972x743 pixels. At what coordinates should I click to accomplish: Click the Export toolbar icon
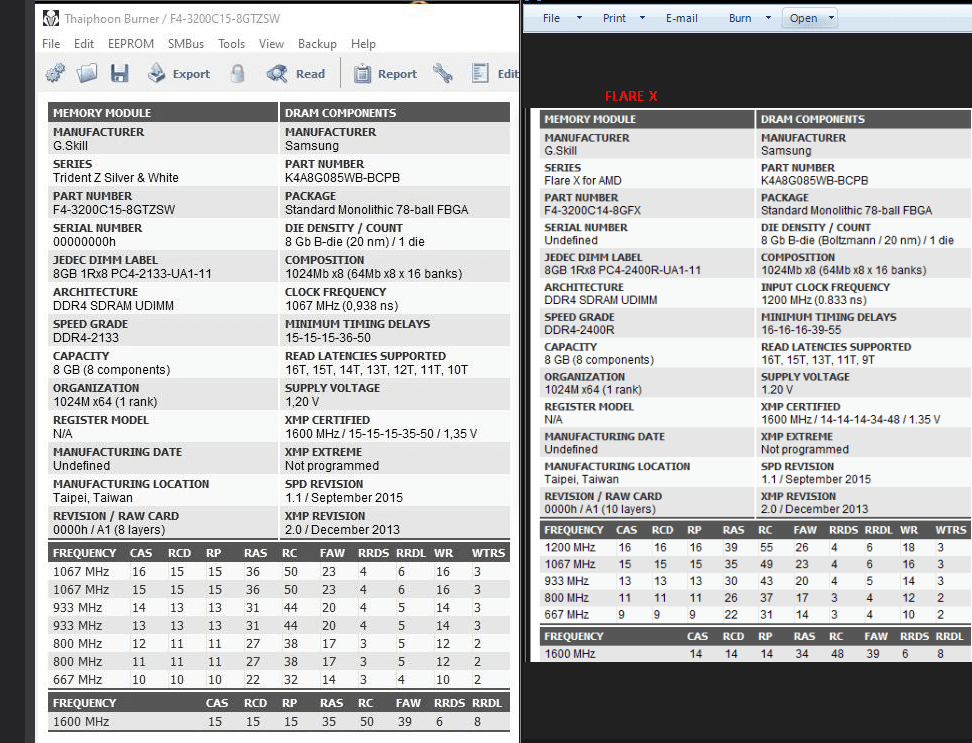point(156,73)
